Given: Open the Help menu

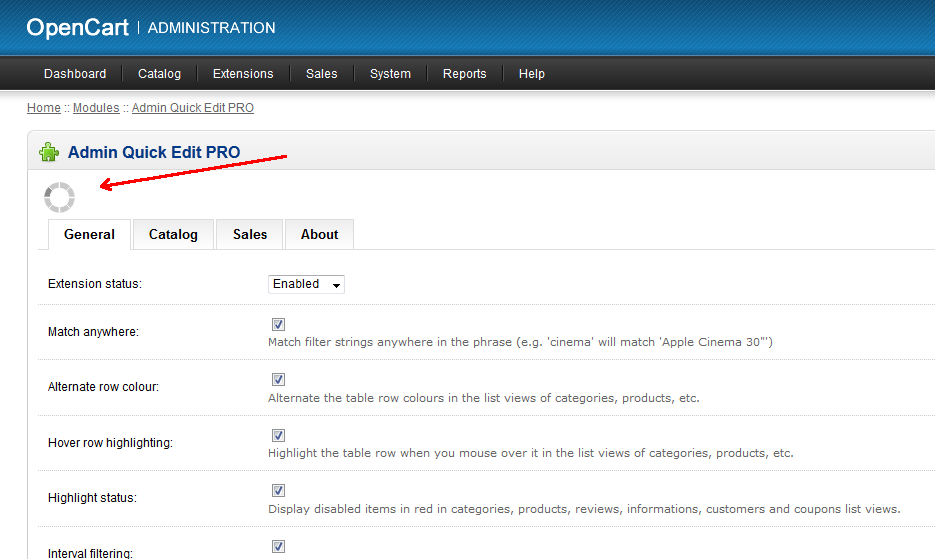Looking at the screenshot, I should 531,73.
